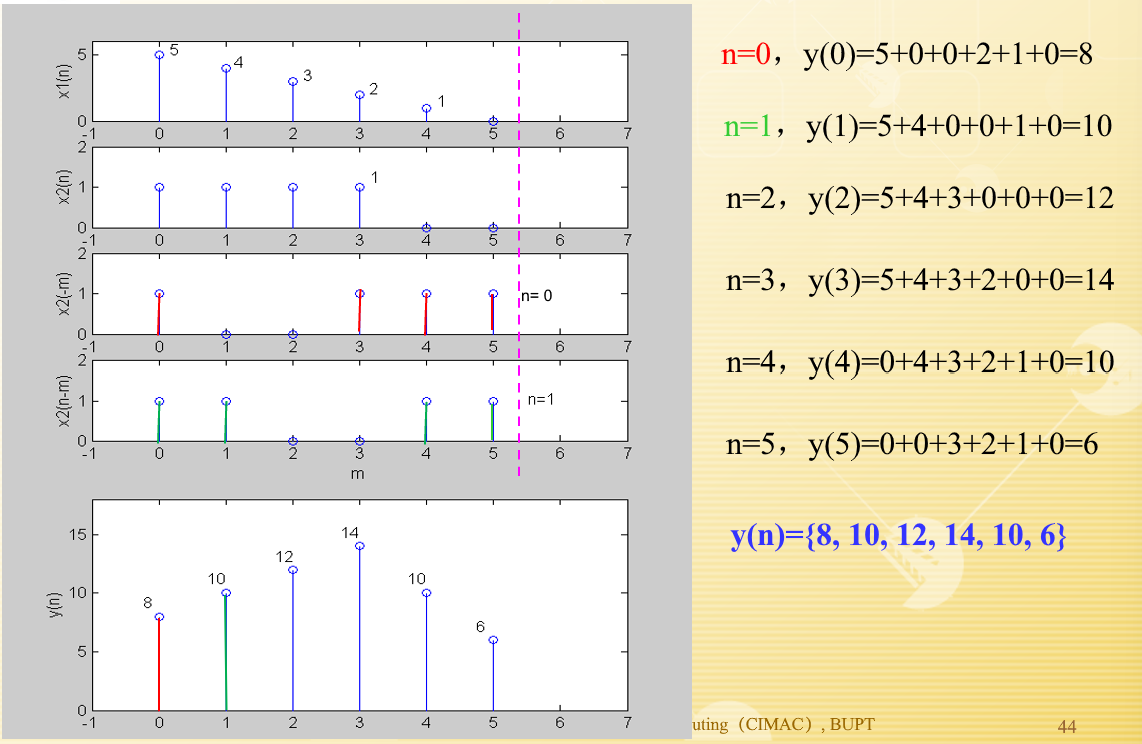Click the equation y(4)=0+4+3+2+1+0=10

click(961, 362)
